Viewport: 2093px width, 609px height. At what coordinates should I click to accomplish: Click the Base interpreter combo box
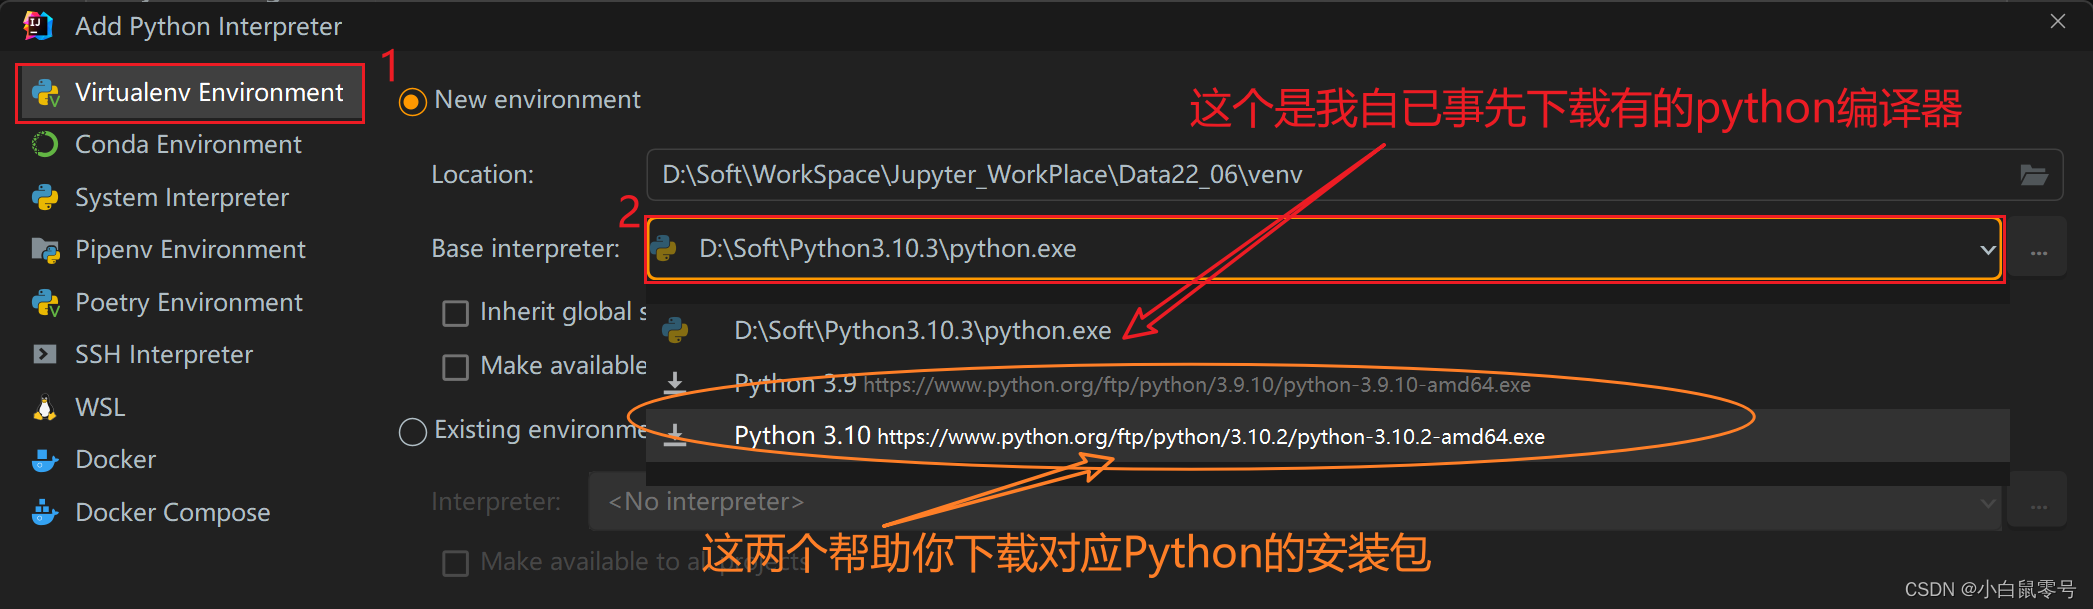click(1325, 249)
